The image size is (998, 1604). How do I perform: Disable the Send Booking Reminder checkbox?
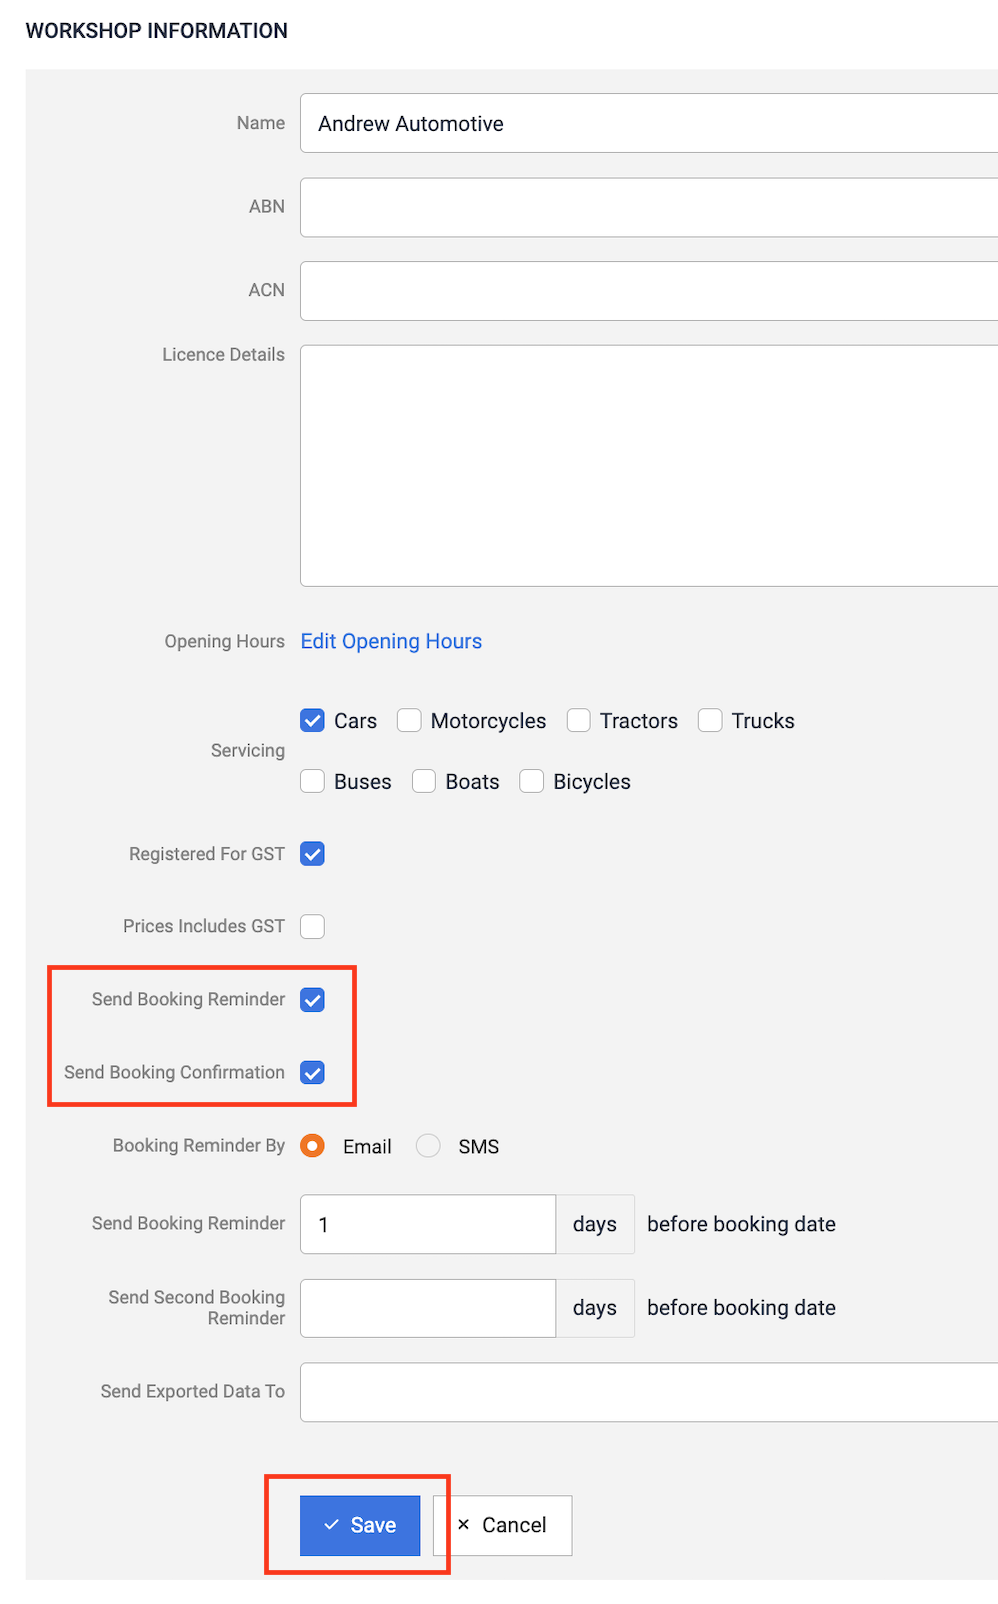coord(313,1000)
